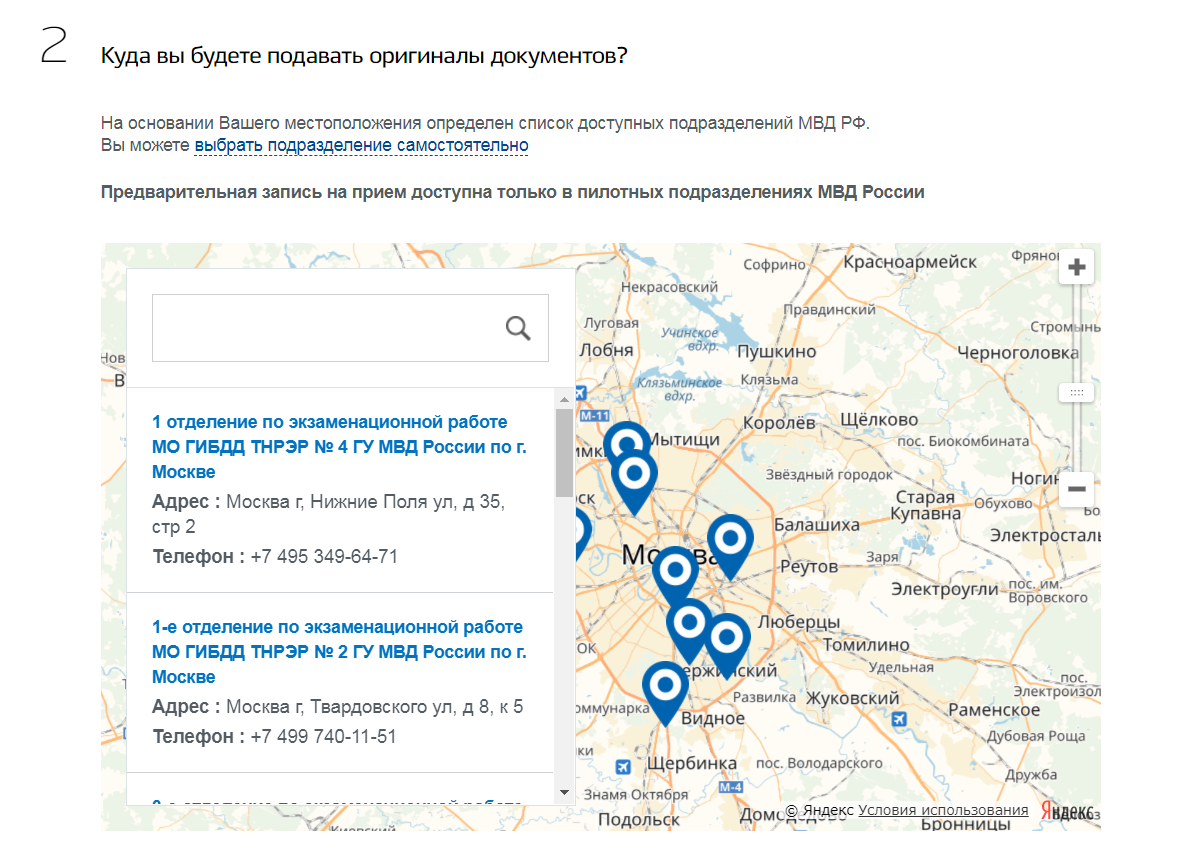Select pin partly hidden behind list panel
The width and height of the screenshot is (1199, 860).
pyautogui.click(x=582, y=533)
